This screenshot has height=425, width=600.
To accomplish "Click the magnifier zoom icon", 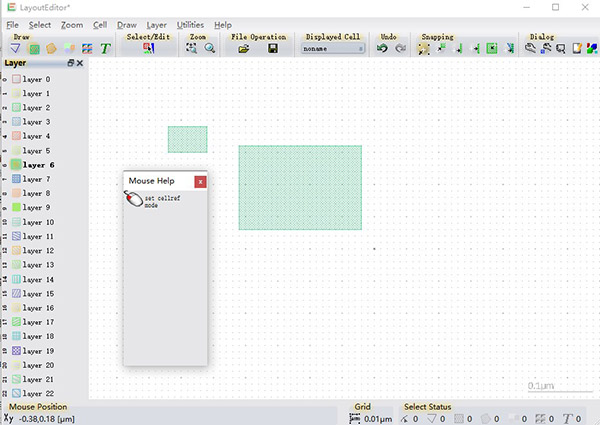I will pyautogui.click(x=209, y=48).
